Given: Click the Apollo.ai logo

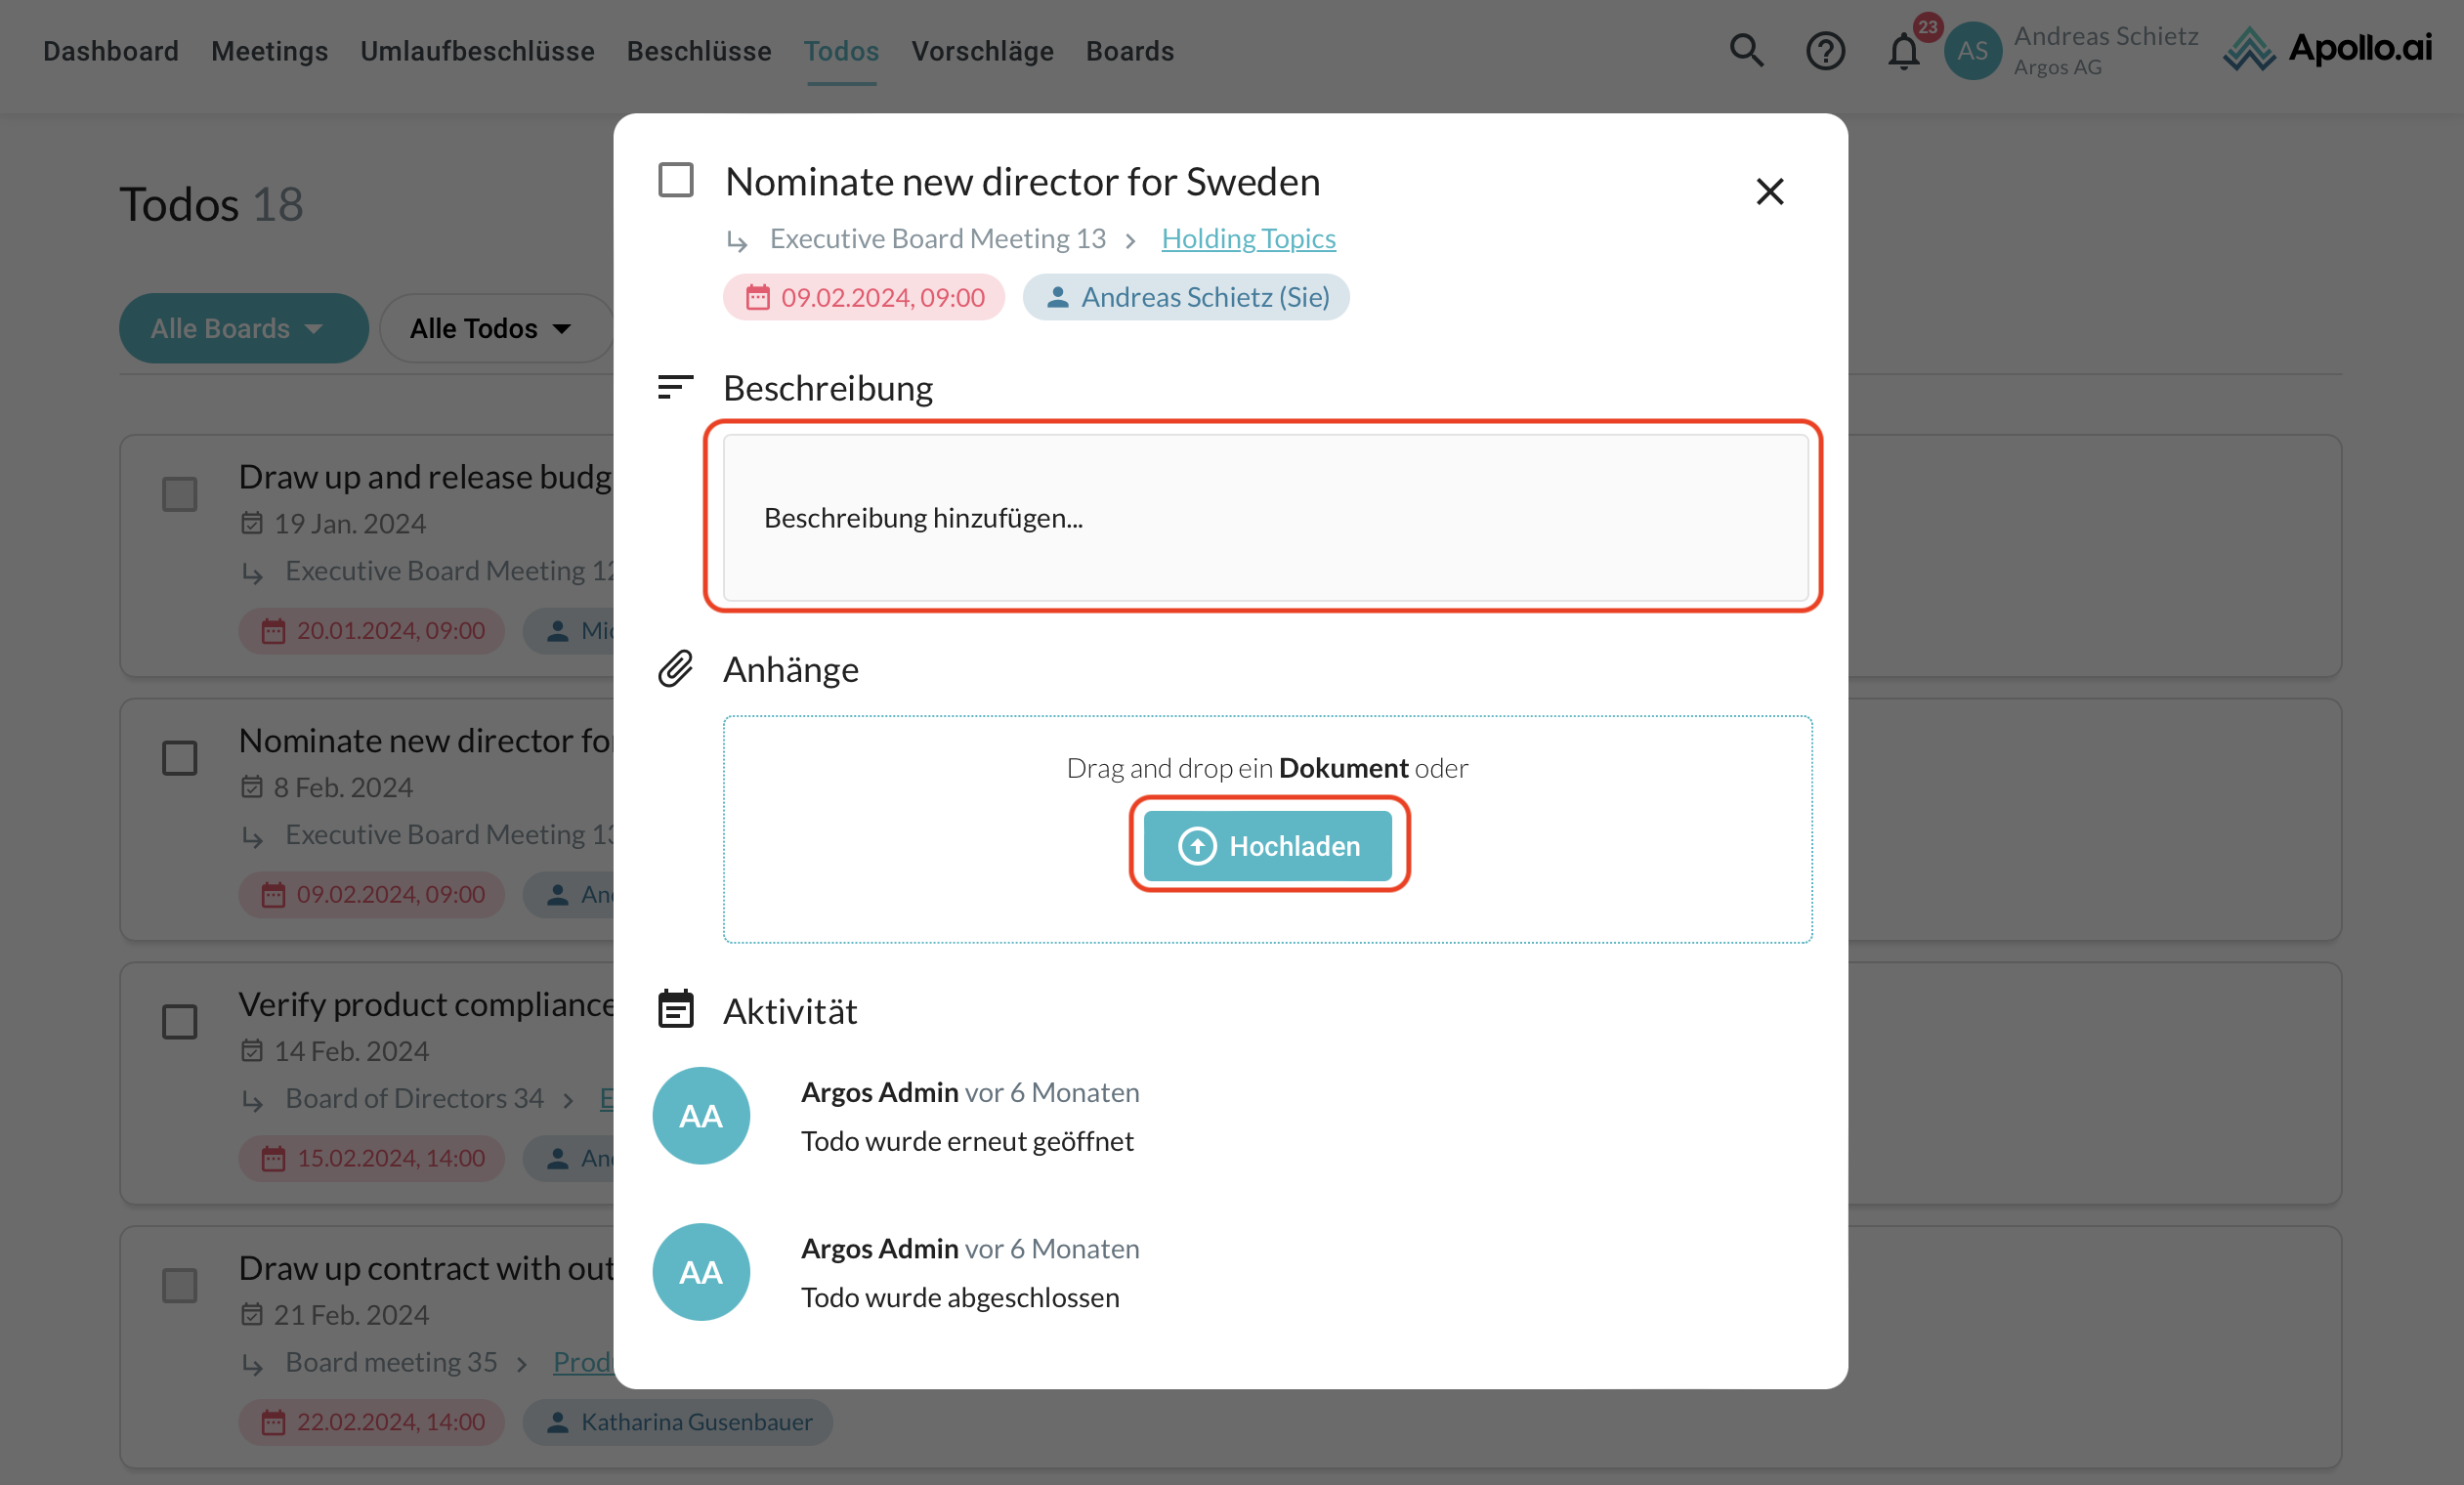Looking at the screenshot, I should point(2327,48).
